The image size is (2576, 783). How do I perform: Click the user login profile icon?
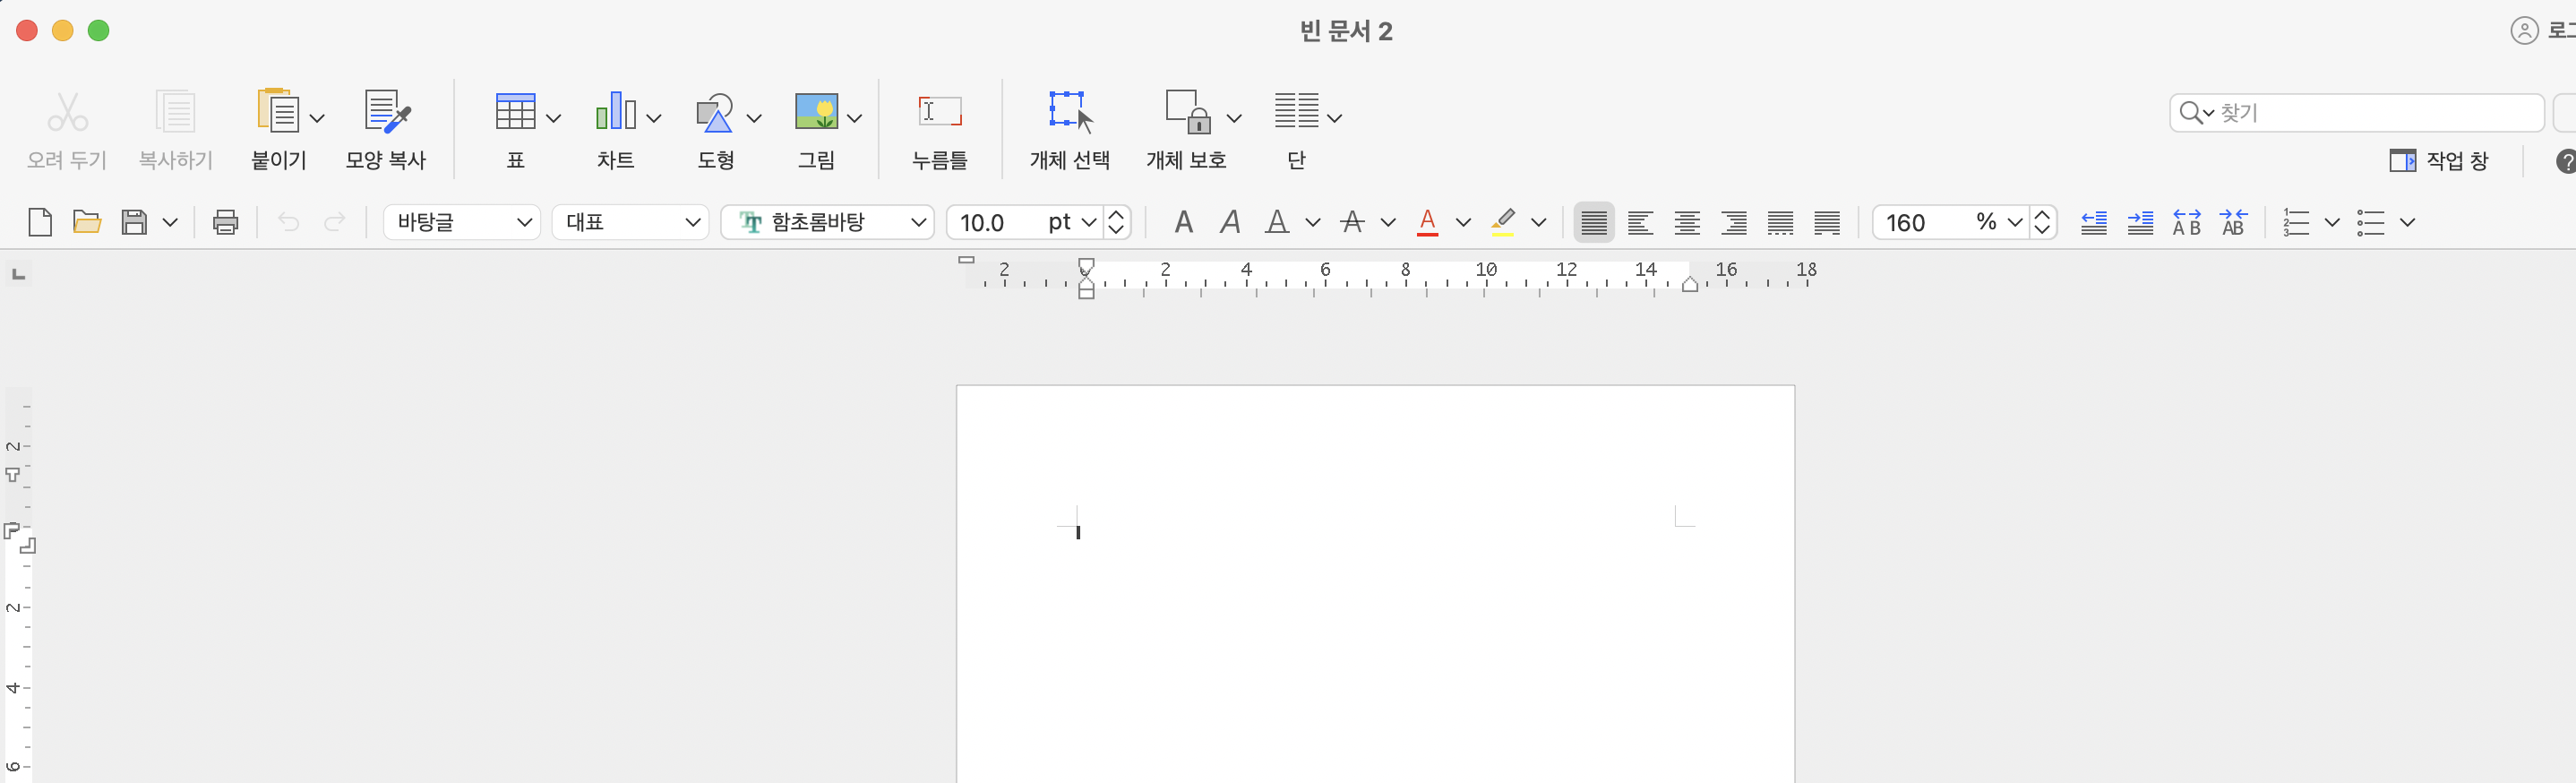coord(2524,31)
